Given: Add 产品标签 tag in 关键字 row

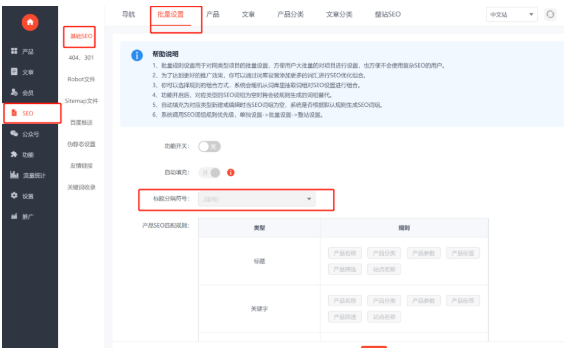Looking at the screenshot, I should tap(463, 301).
